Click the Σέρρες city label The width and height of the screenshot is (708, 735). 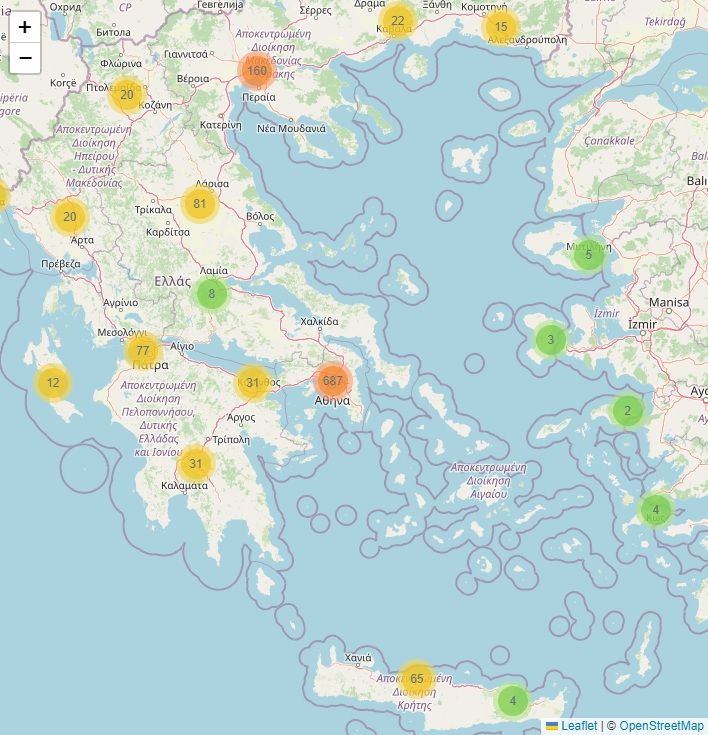coord(316,10)
